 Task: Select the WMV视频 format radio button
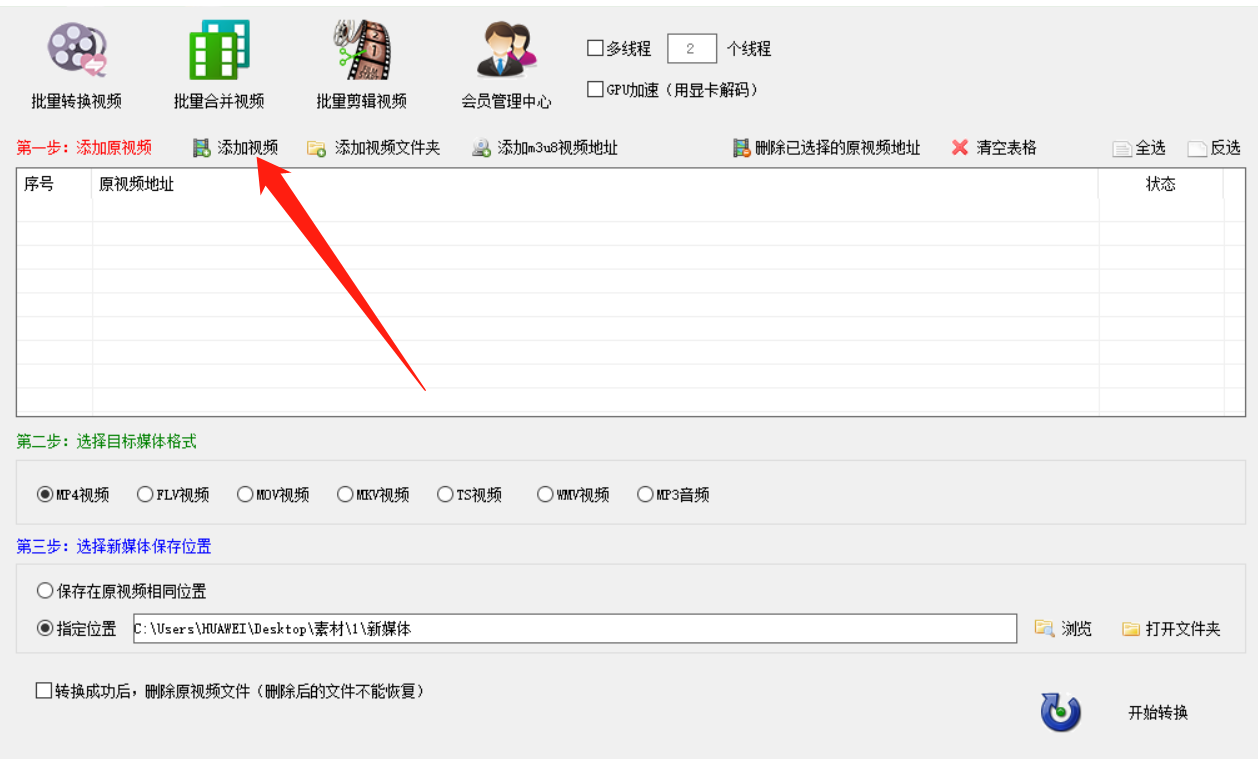(545, 494)
